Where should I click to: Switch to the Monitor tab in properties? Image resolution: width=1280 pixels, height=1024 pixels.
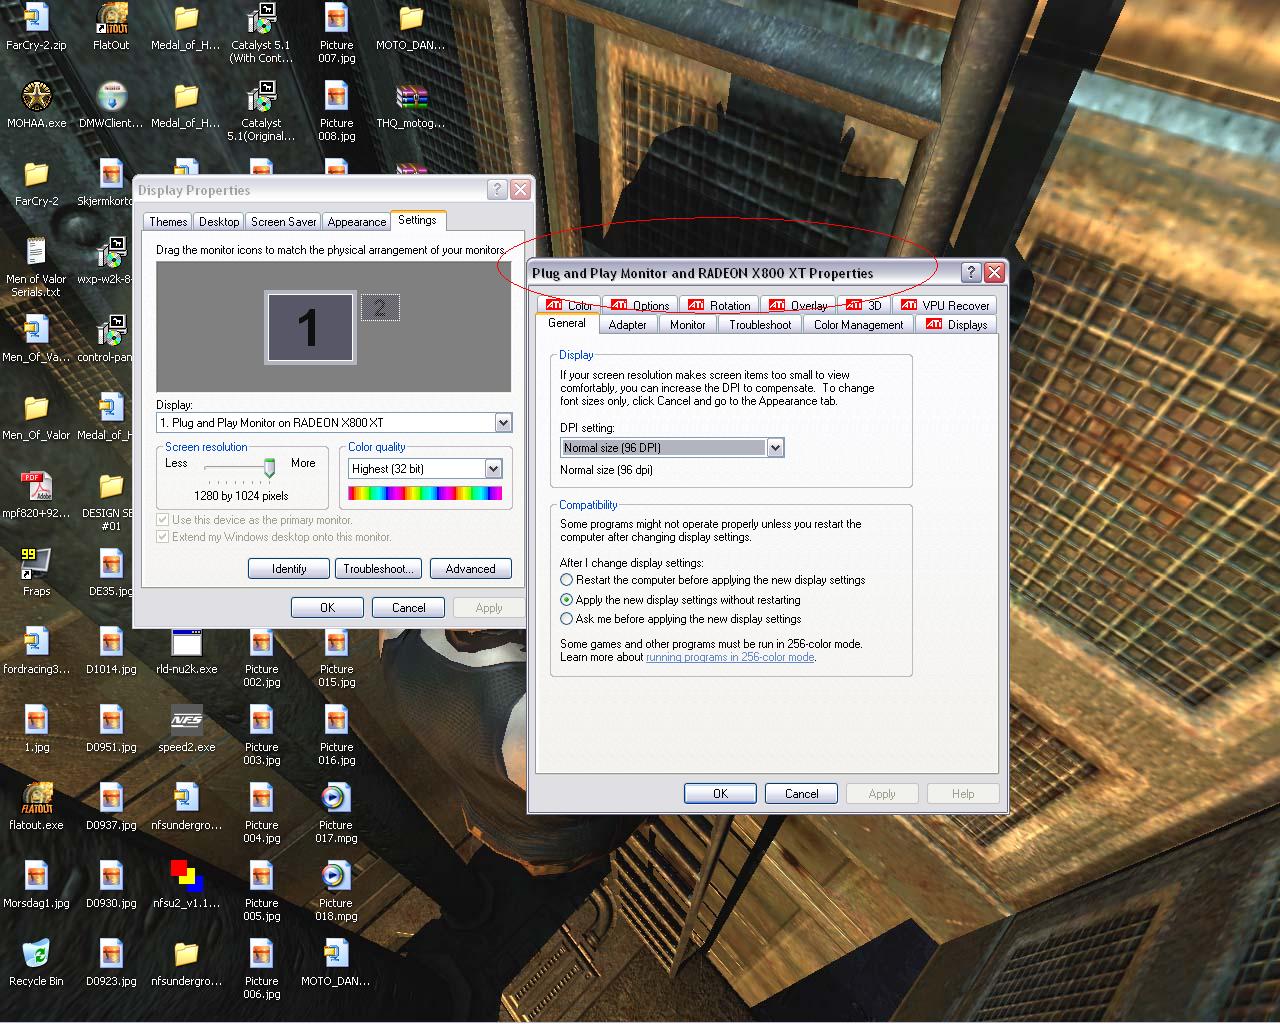[687, 325]
